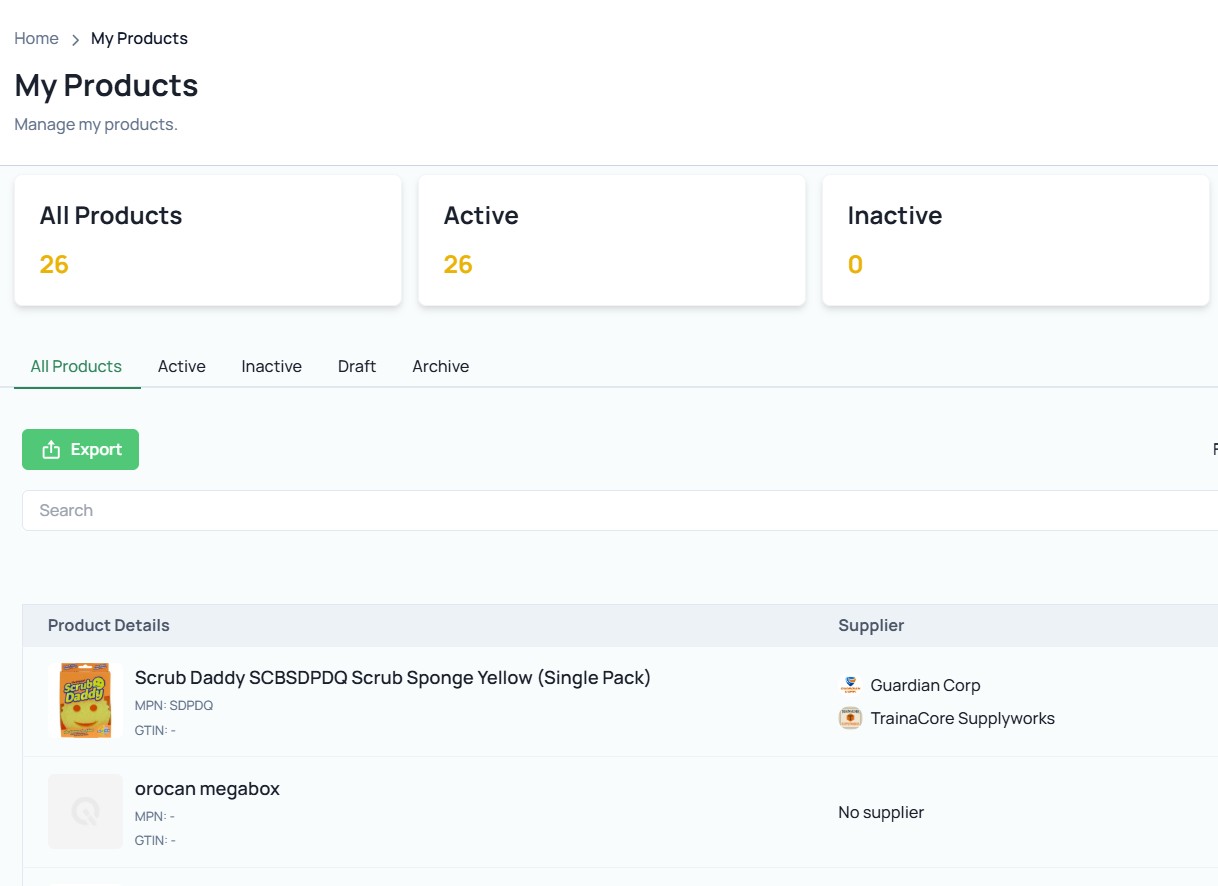Go to the Home breadcrumb link
Viewport: 1218px width, 886px height.
click(x=36, y=38)
